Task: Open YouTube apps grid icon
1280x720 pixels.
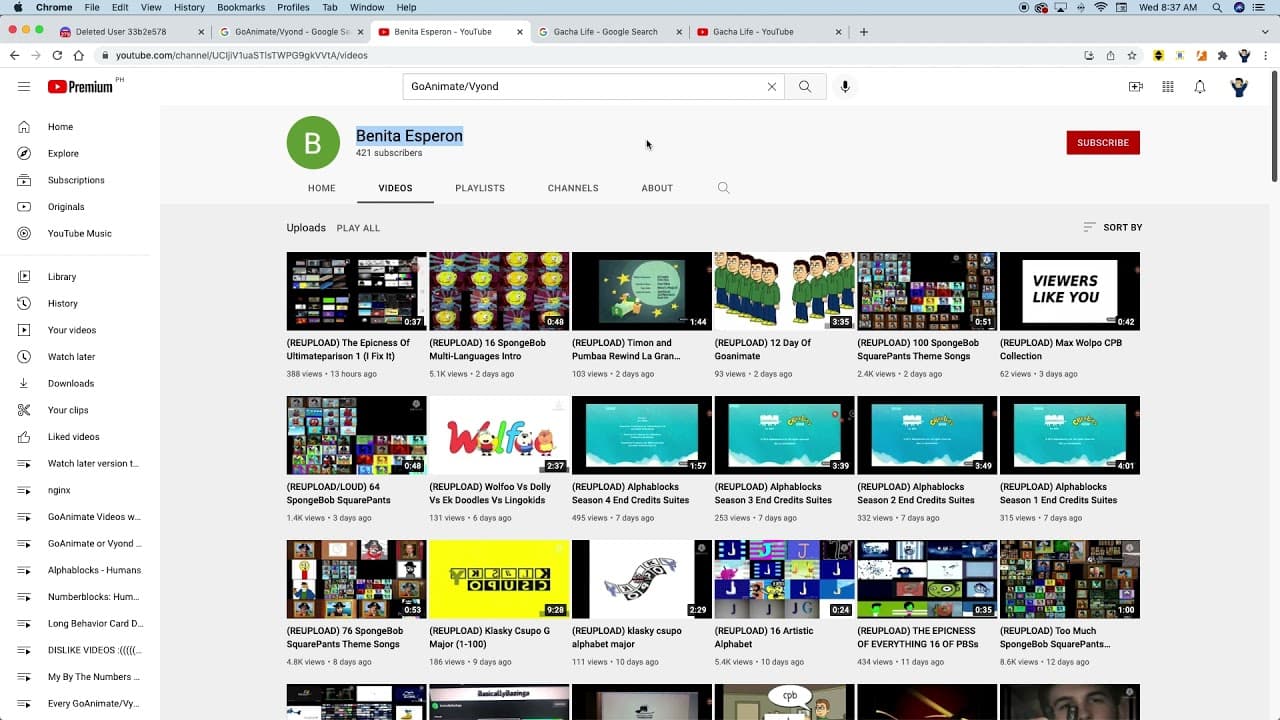Action: coord(1168,87)
